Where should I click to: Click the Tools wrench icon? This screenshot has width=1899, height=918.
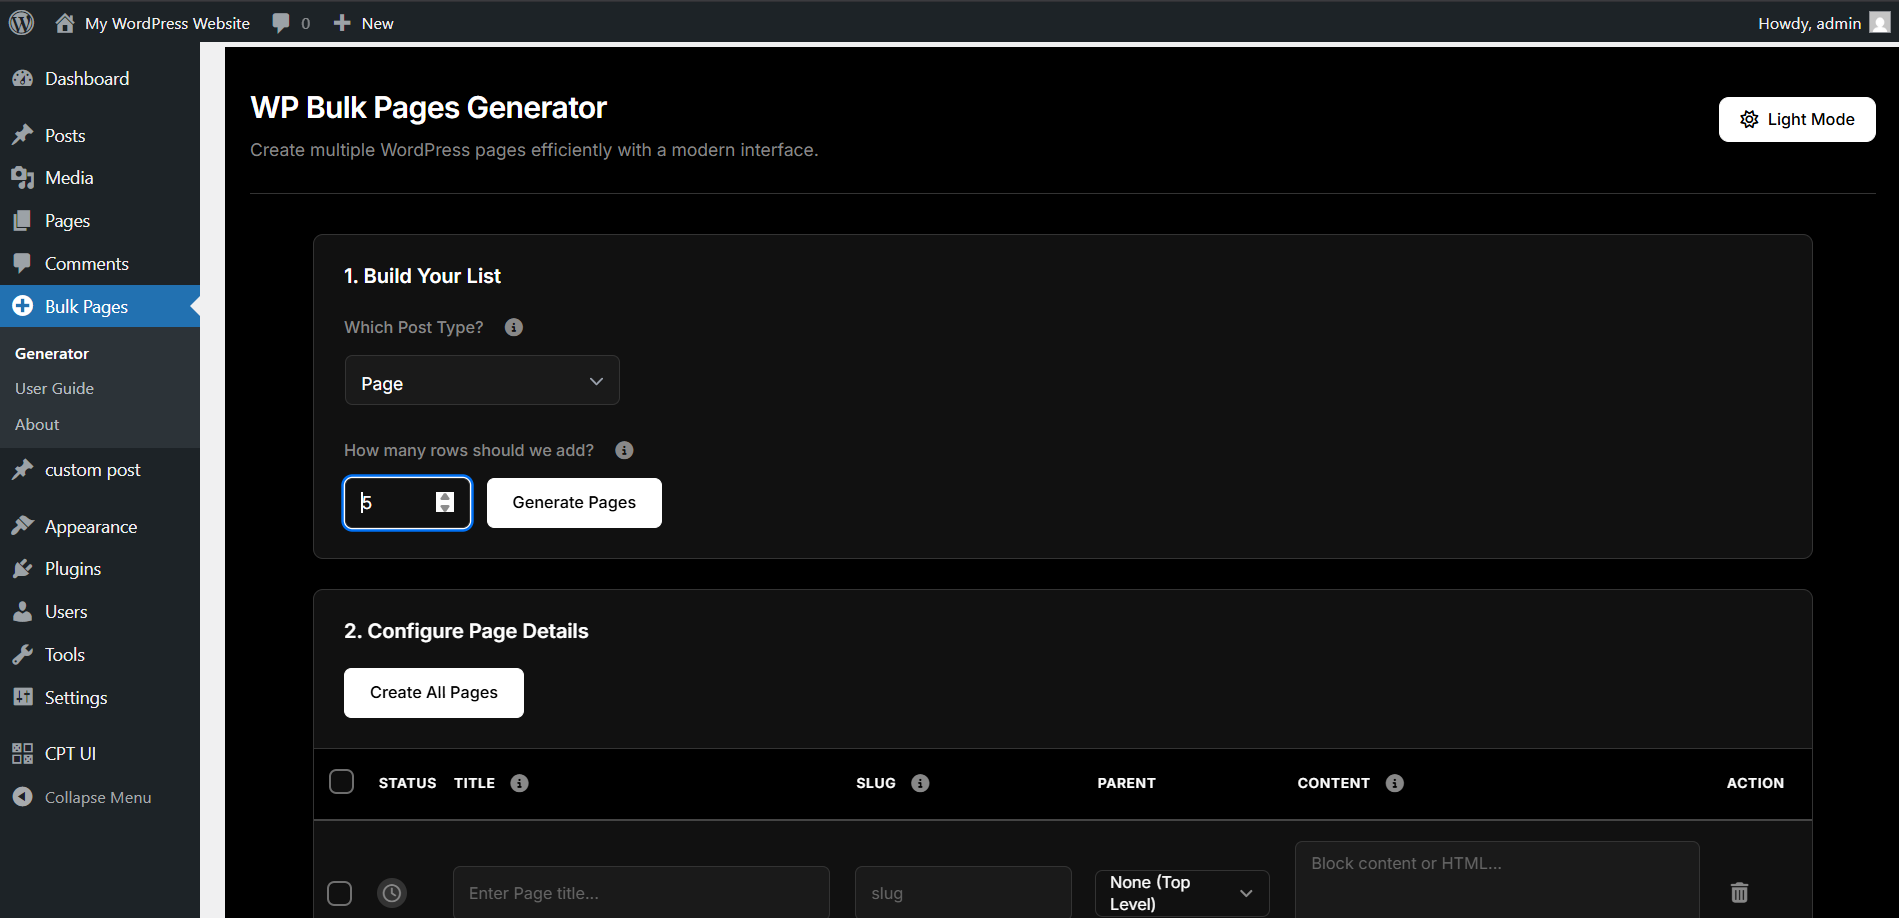pyautogui.click(x=24, y=654)
